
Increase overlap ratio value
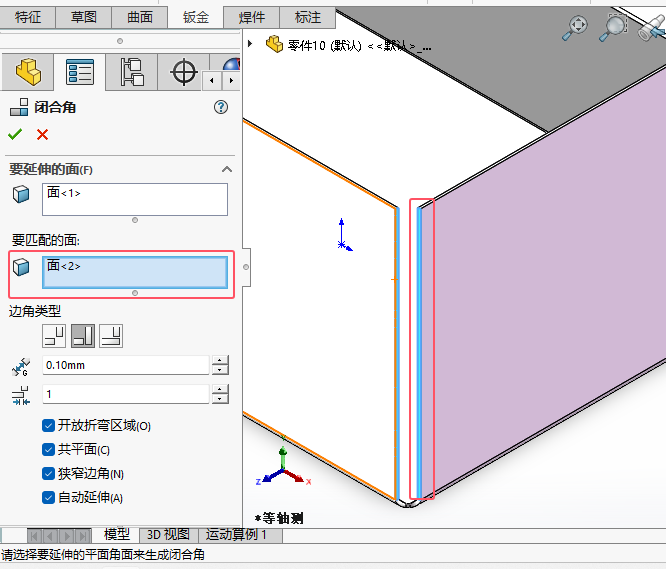click(220, 389)
